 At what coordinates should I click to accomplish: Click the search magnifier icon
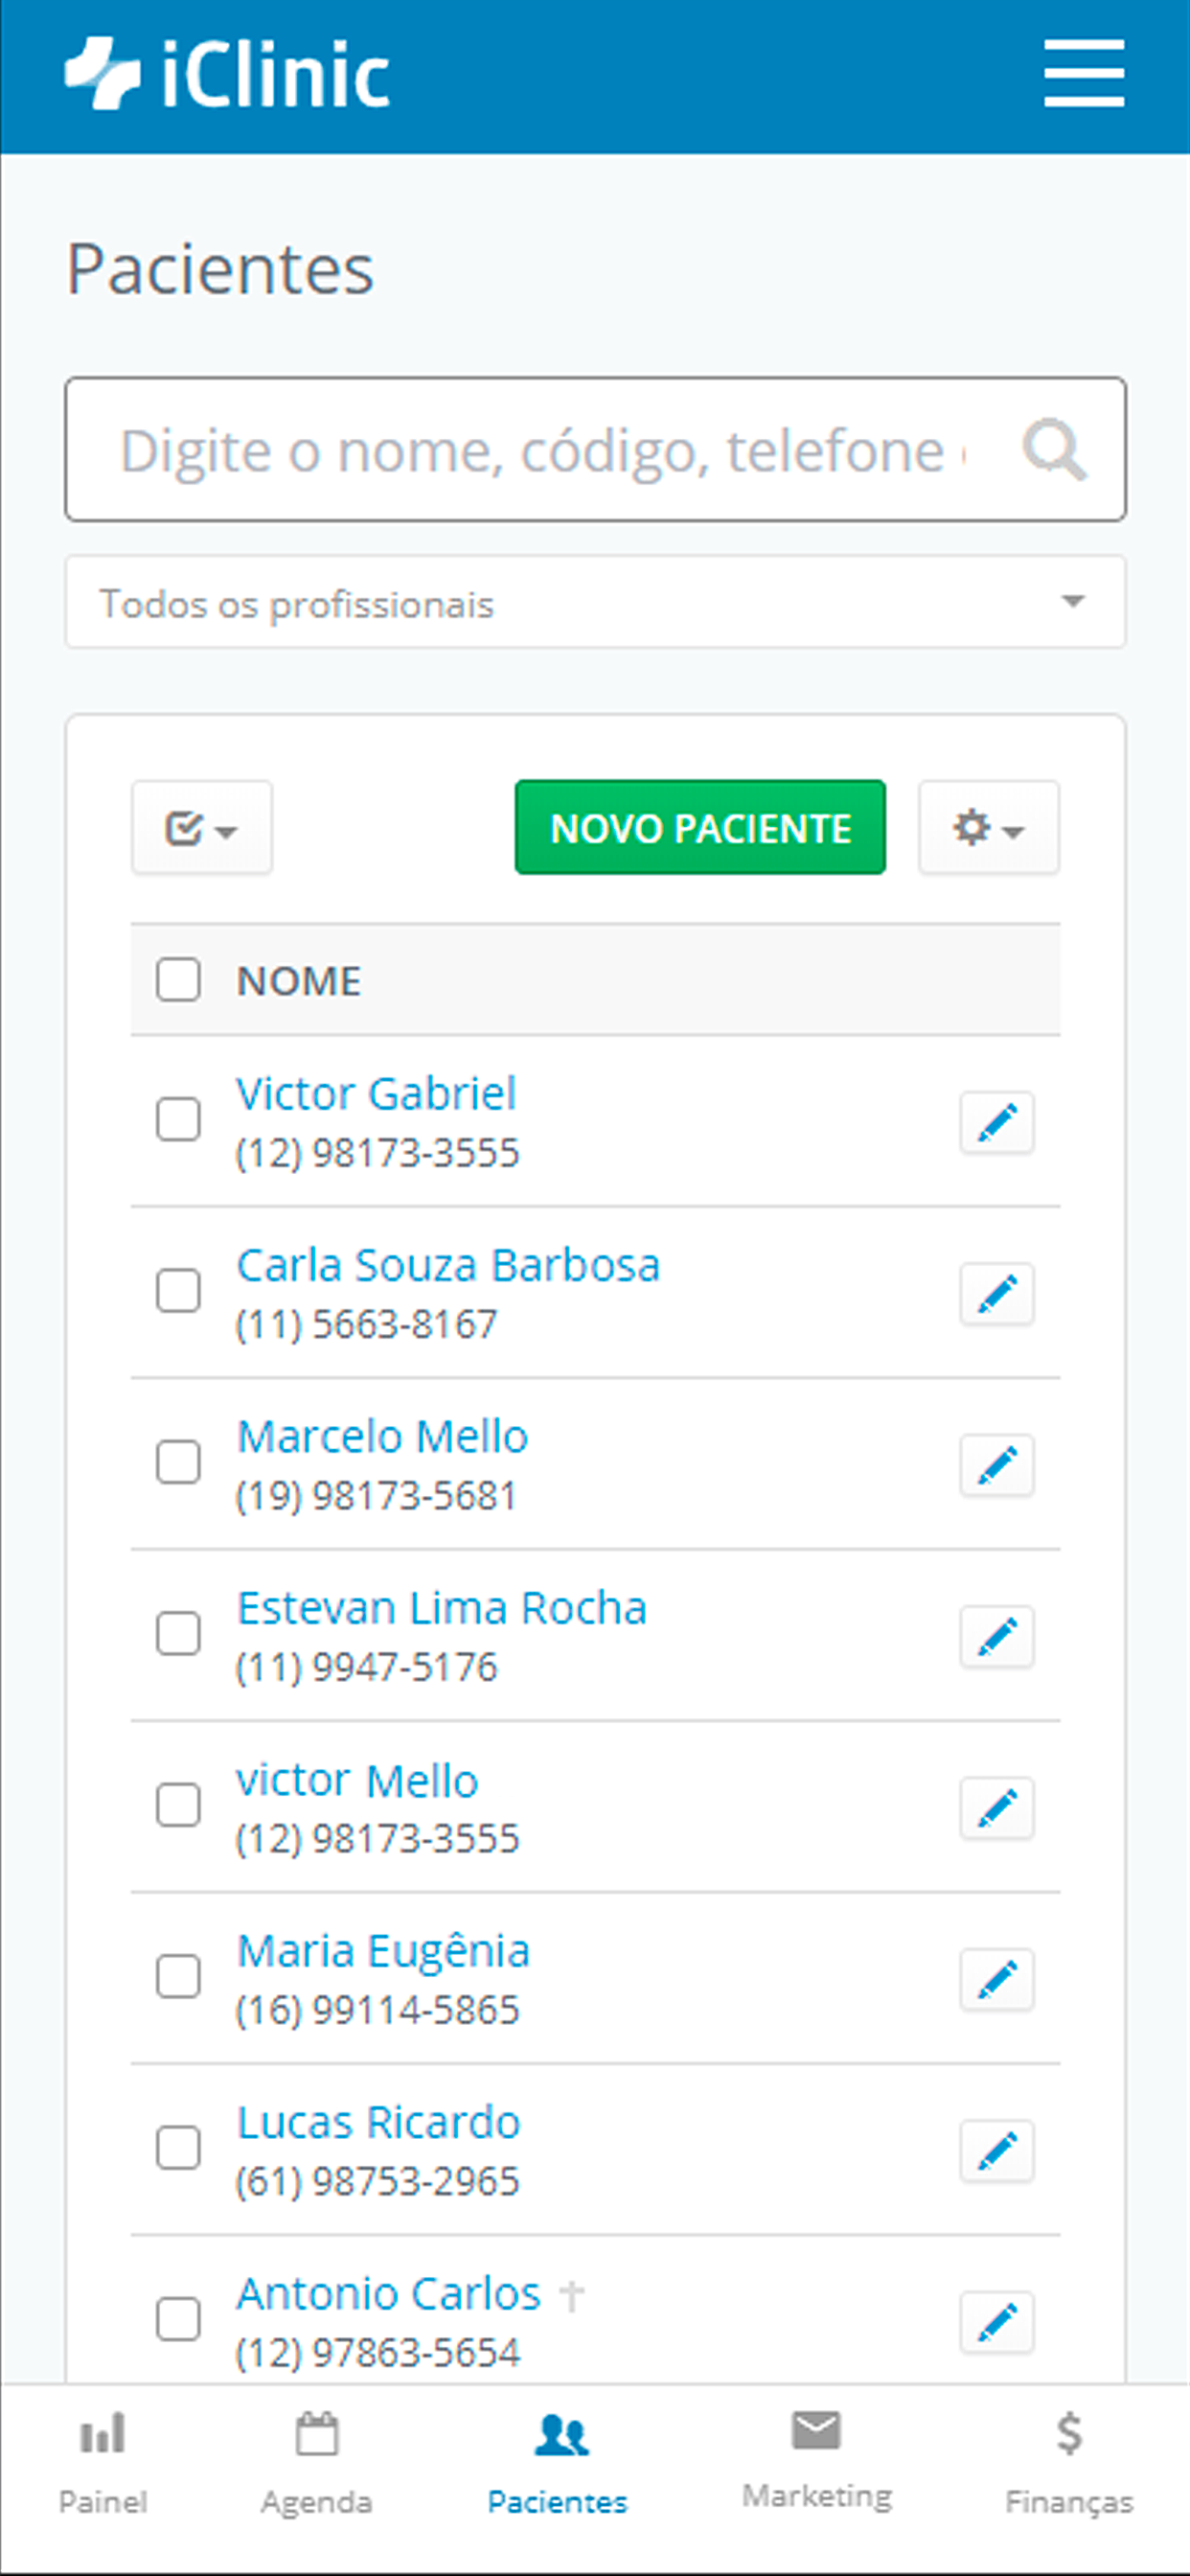click(1054, 451)
